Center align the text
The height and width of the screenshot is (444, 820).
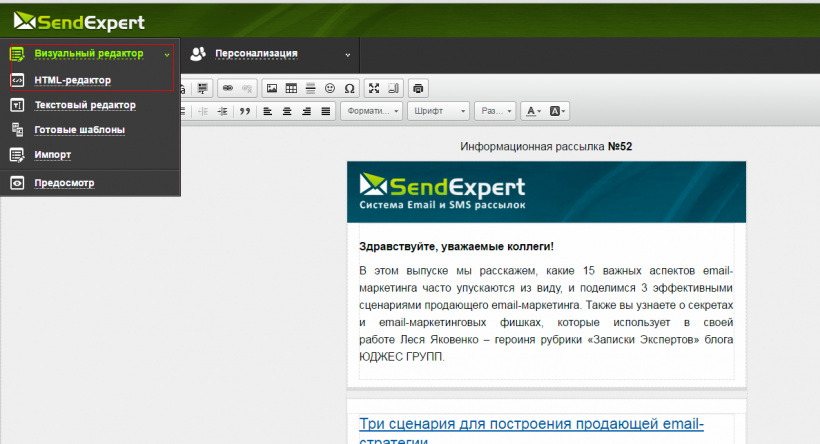287,111
